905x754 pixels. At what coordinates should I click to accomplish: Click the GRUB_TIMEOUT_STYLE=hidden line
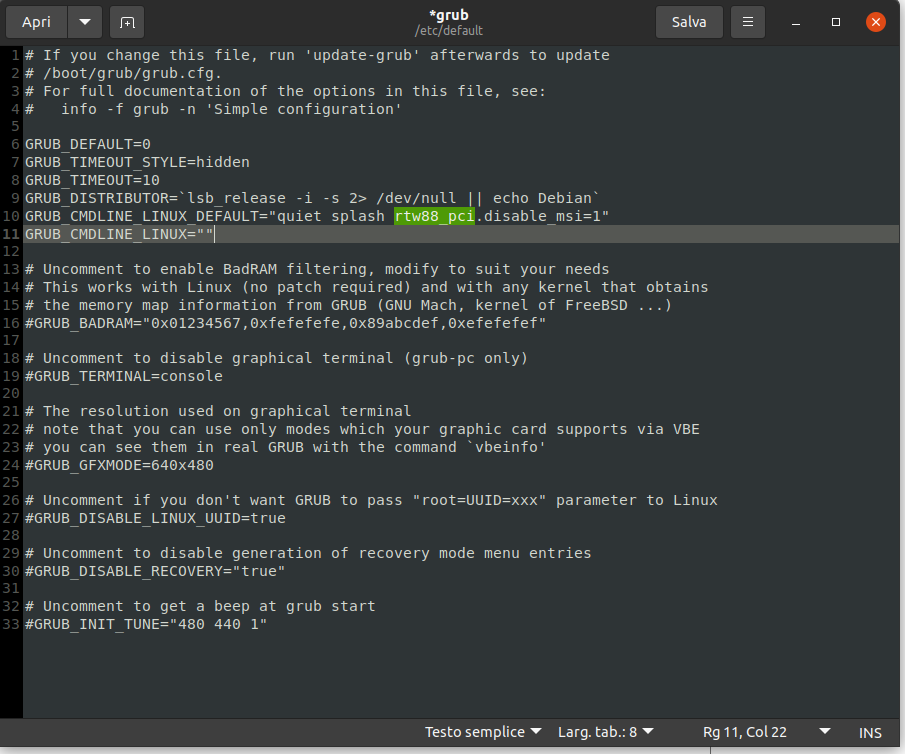tap(137, 162)
